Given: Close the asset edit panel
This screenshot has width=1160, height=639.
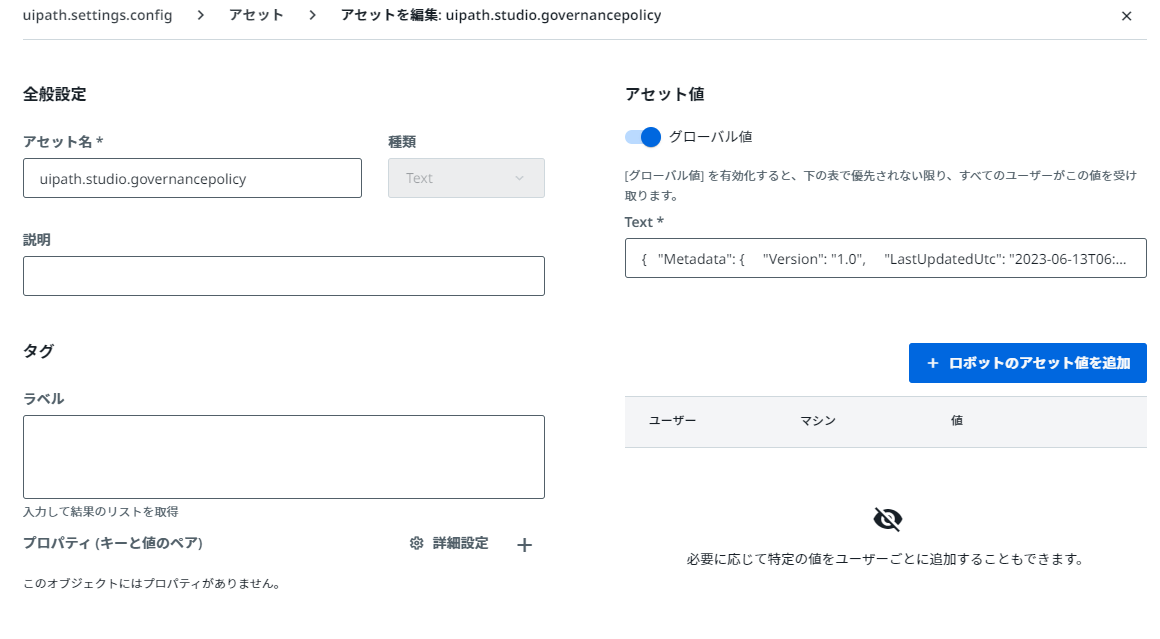Looking at the screenshot, I should pyautogui.click(x=1126, y=16).
